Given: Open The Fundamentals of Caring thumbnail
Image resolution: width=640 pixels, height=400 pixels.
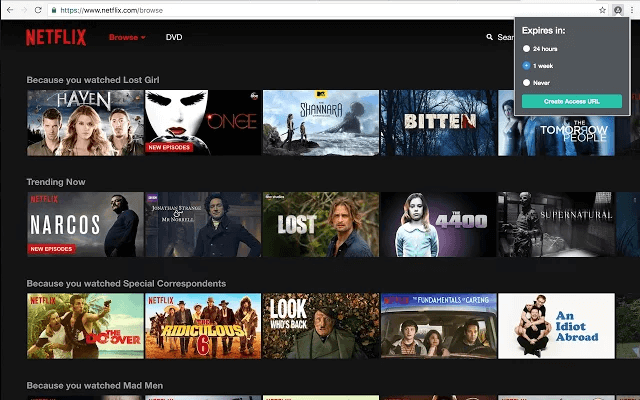Looking at the screenshot, I should (439, 326).
